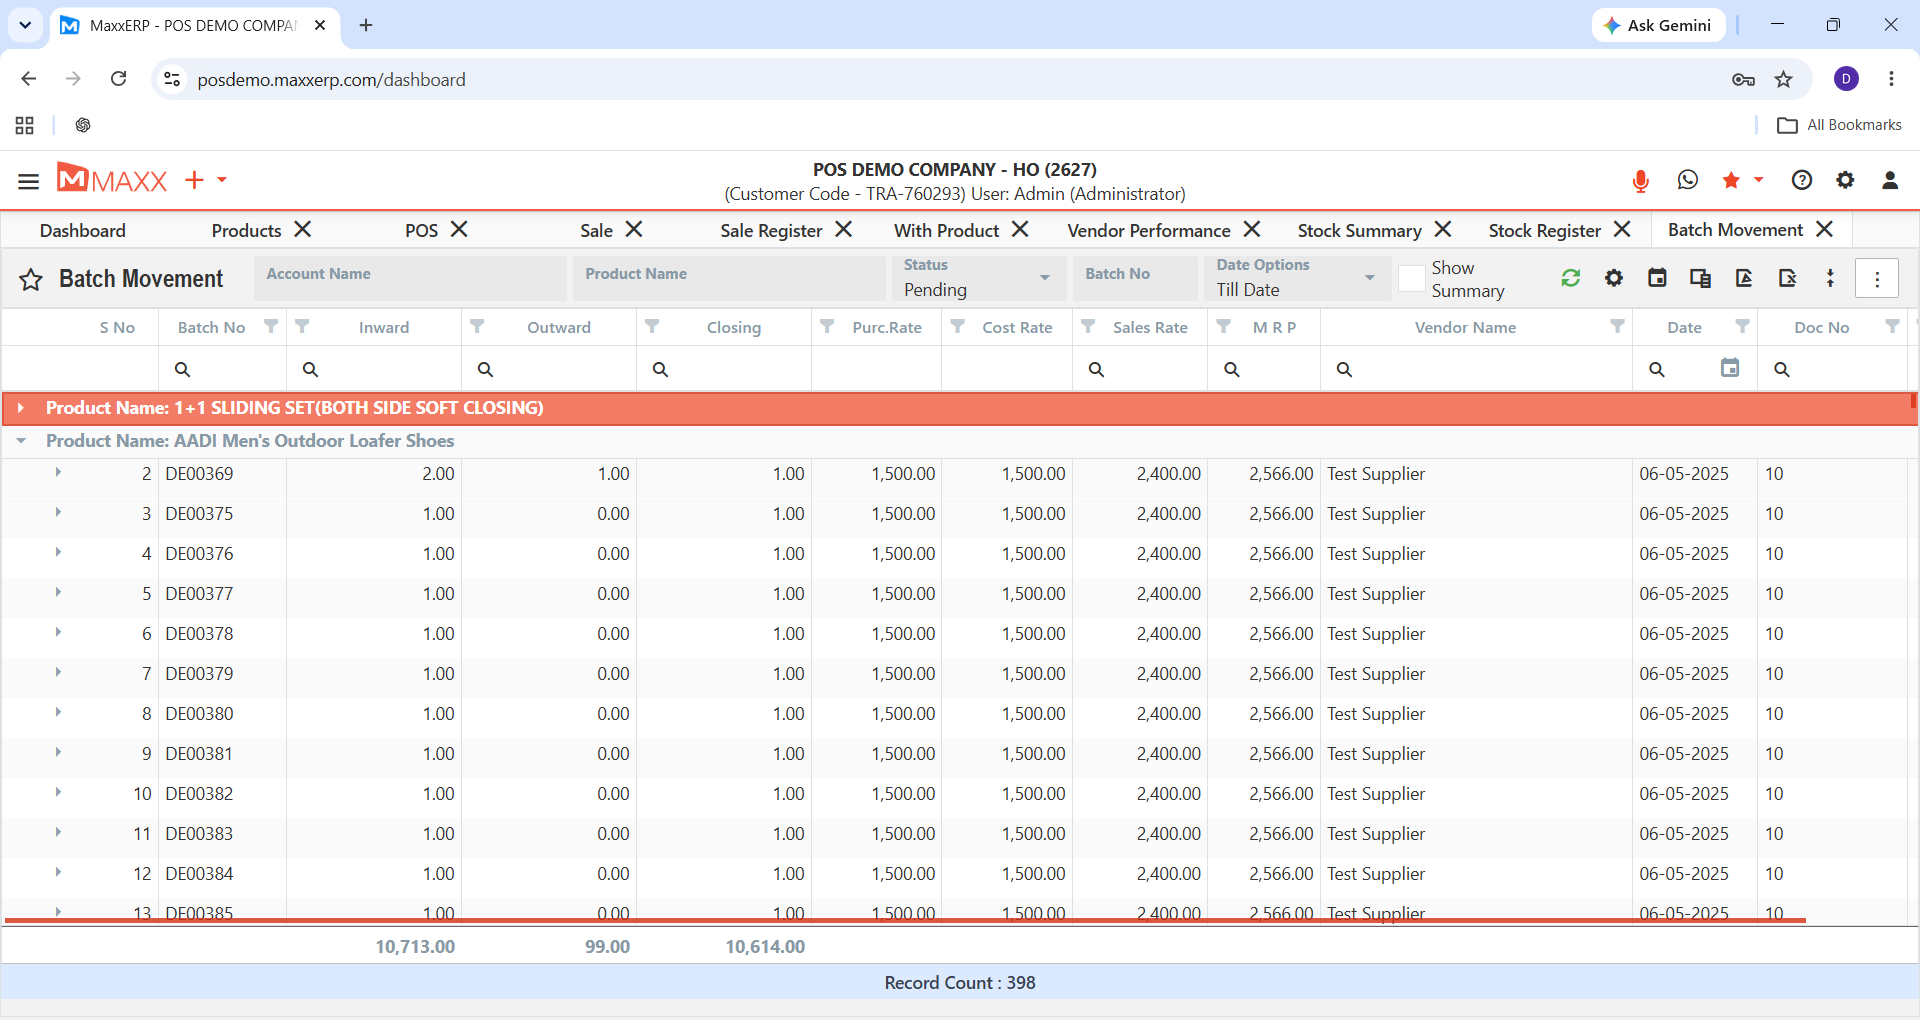Click the help question mark icon
Viewport: 1920px width, 1020px height.
[1802, 180]
